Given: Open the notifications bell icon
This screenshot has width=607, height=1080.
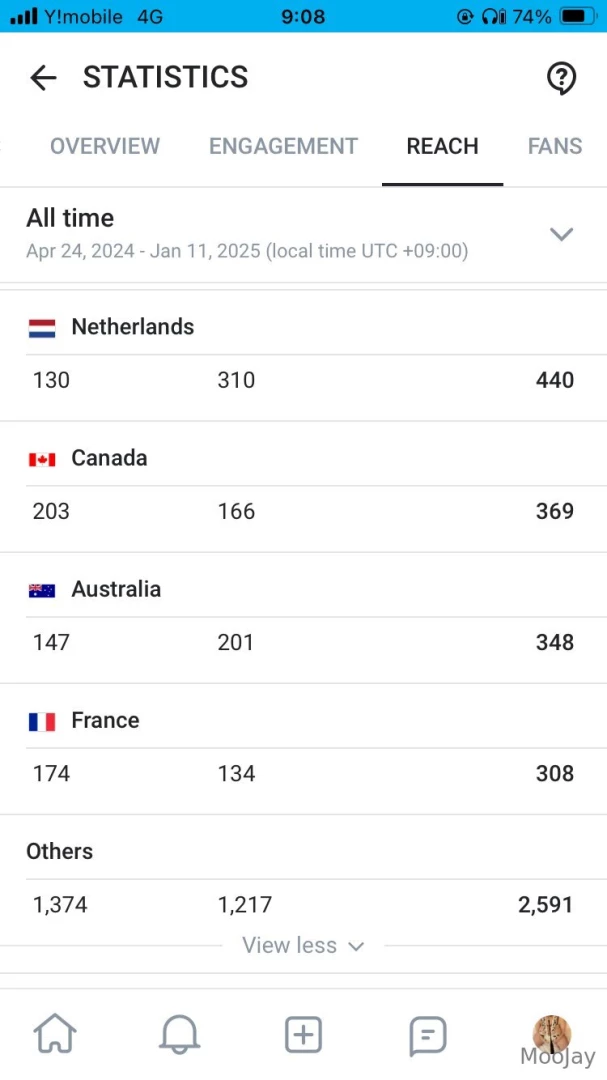Looking at the screenshot, I should (179, 1033).
